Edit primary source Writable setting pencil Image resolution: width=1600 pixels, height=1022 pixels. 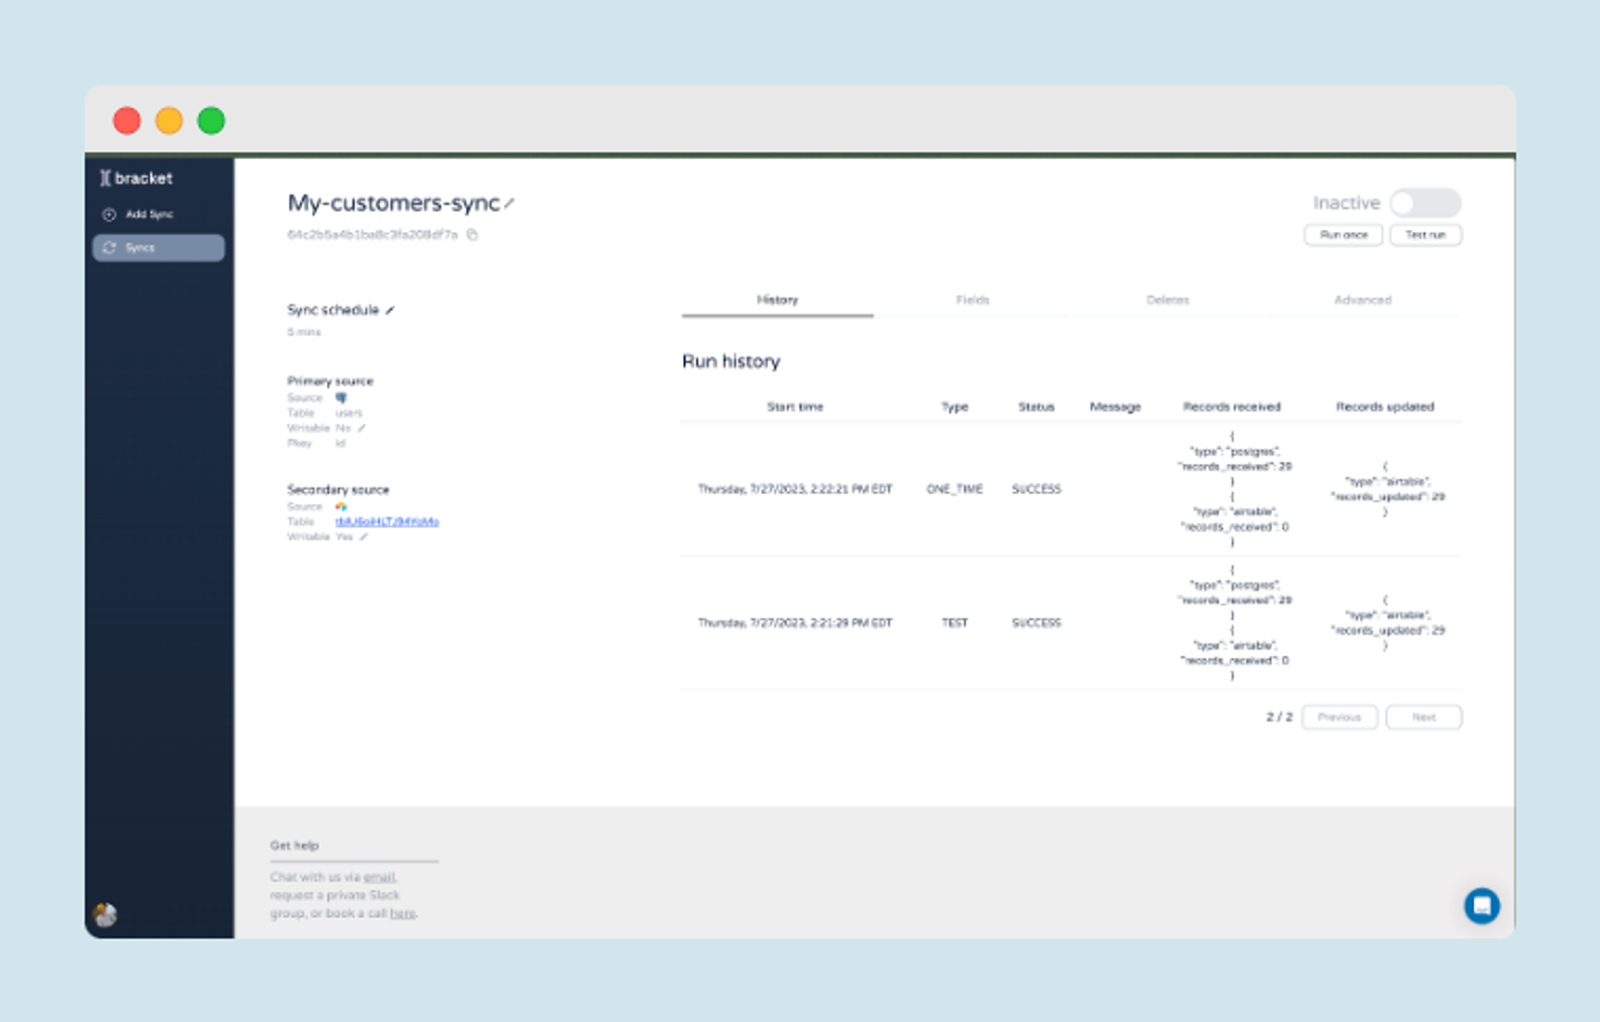362,428
